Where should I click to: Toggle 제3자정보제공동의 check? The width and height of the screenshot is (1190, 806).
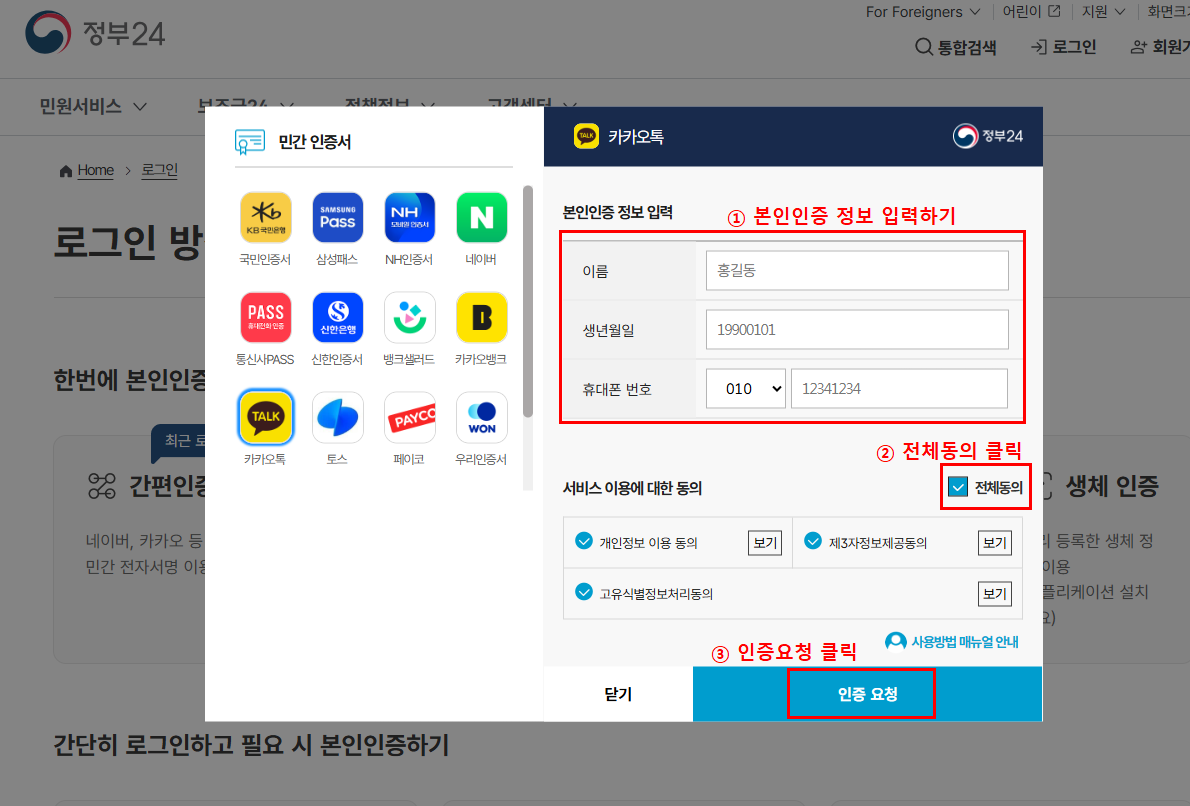point(813,540)
